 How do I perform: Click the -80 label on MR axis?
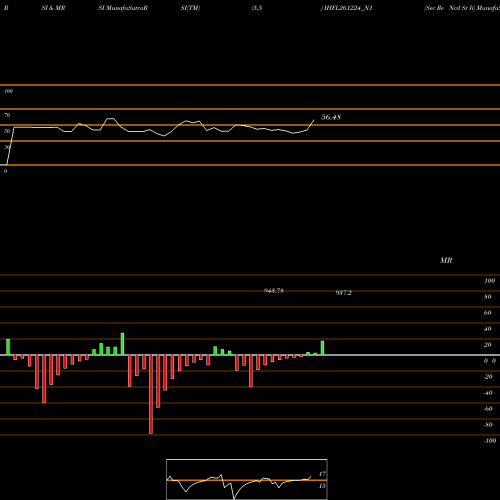click(488, 425)
